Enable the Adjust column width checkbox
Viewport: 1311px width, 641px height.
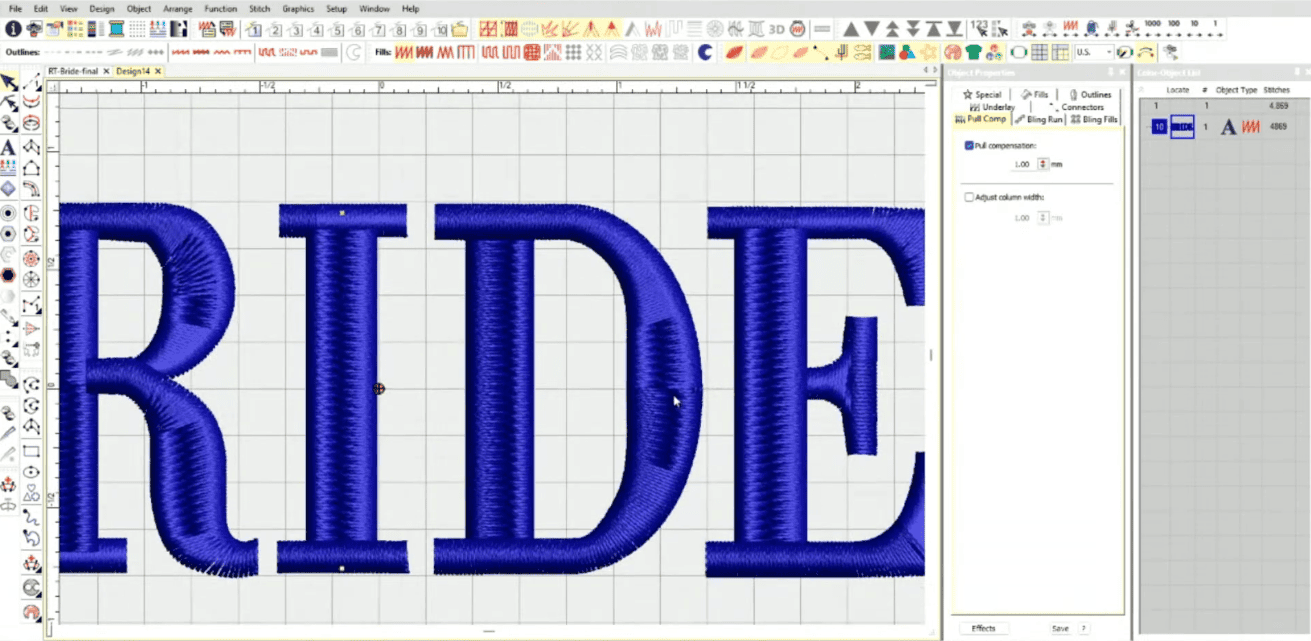click(x=969, y=197)
